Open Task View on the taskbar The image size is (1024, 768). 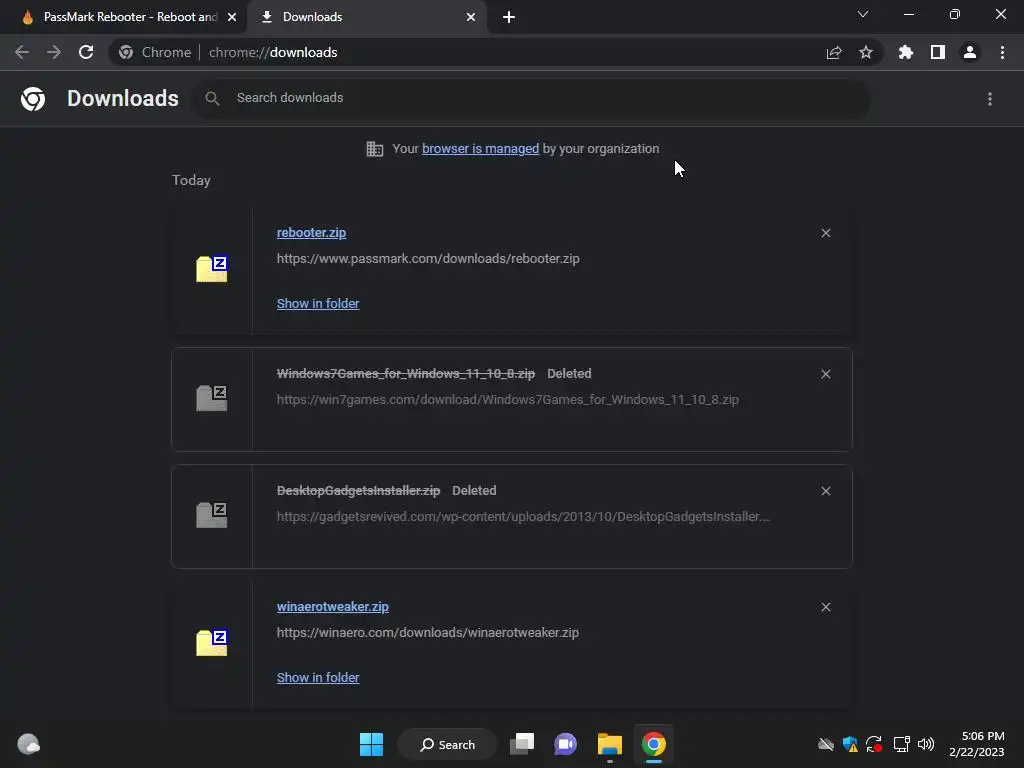point(522,744)
